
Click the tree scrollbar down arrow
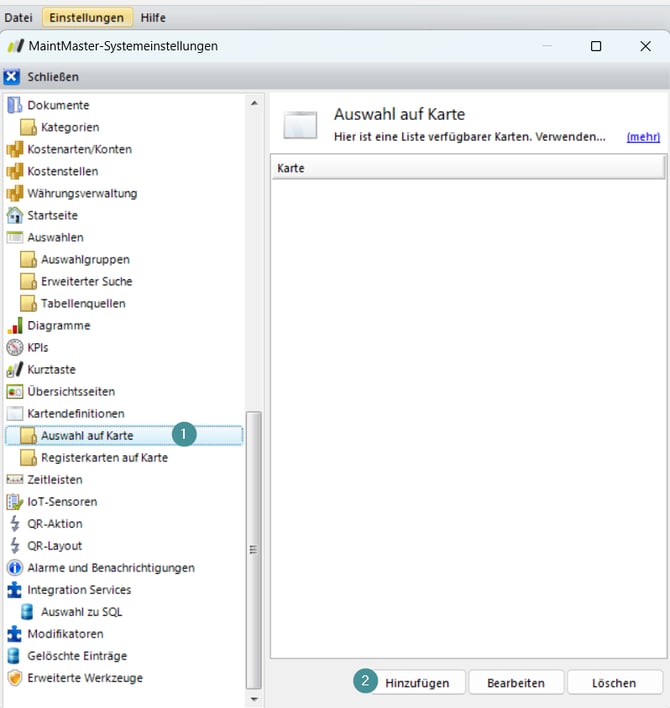[254, 699]
